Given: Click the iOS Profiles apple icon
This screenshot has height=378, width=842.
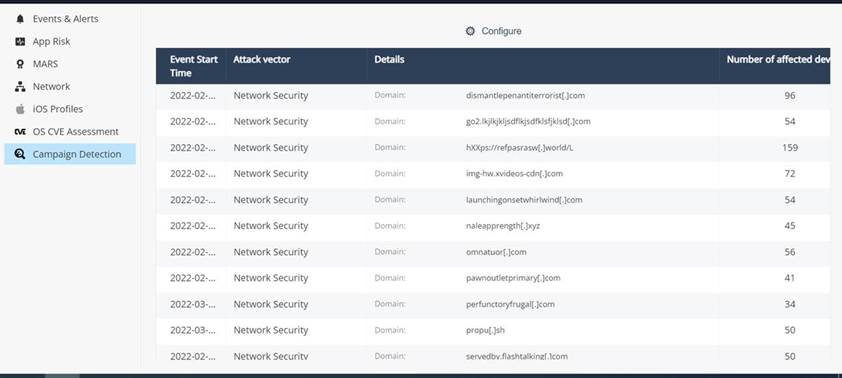Looking at the screenshot, I should point(20,109).
